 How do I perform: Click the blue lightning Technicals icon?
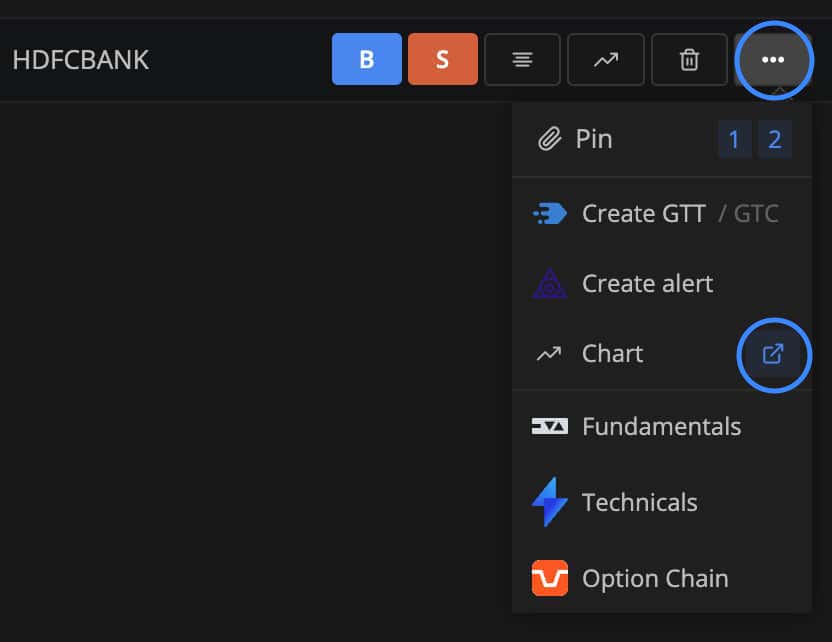[550, 502]
